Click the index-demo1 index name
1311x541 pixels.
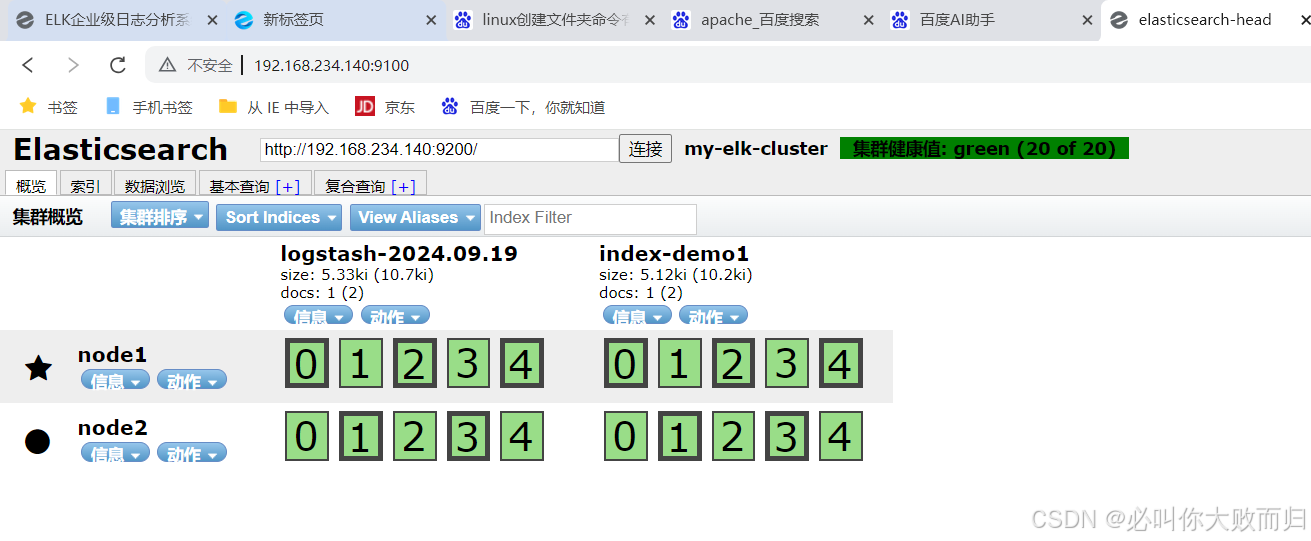pyautogui.click(x=674, y=253)
